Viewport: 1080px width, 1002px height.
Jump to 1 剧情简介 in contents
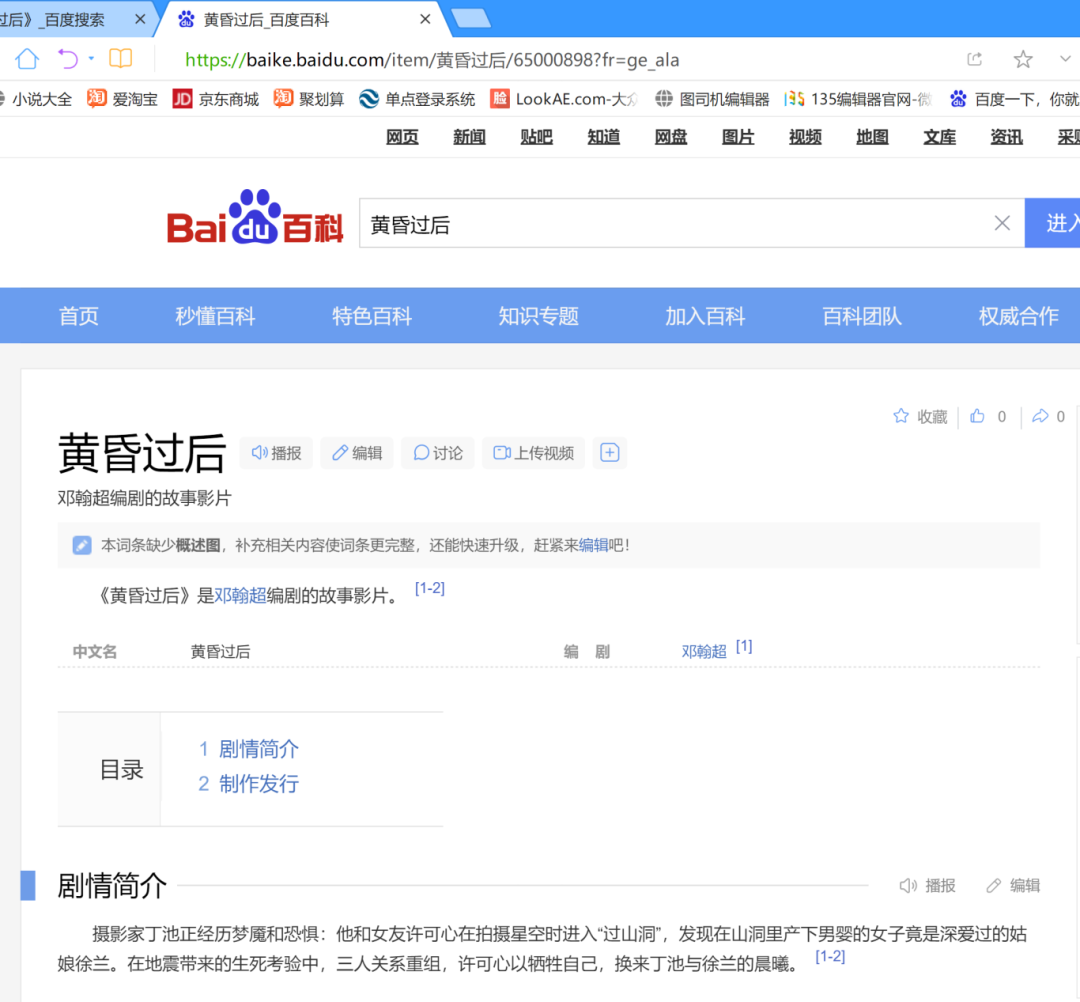[x=249, y=749]
